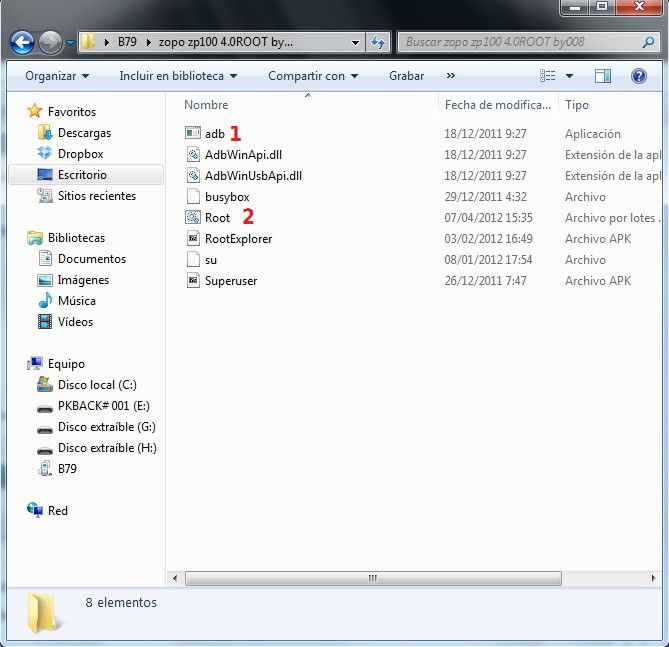Viewport: 669px width, 647px height.
Task: Select the RootExplorer APK icon
Action: coord(193,238)
